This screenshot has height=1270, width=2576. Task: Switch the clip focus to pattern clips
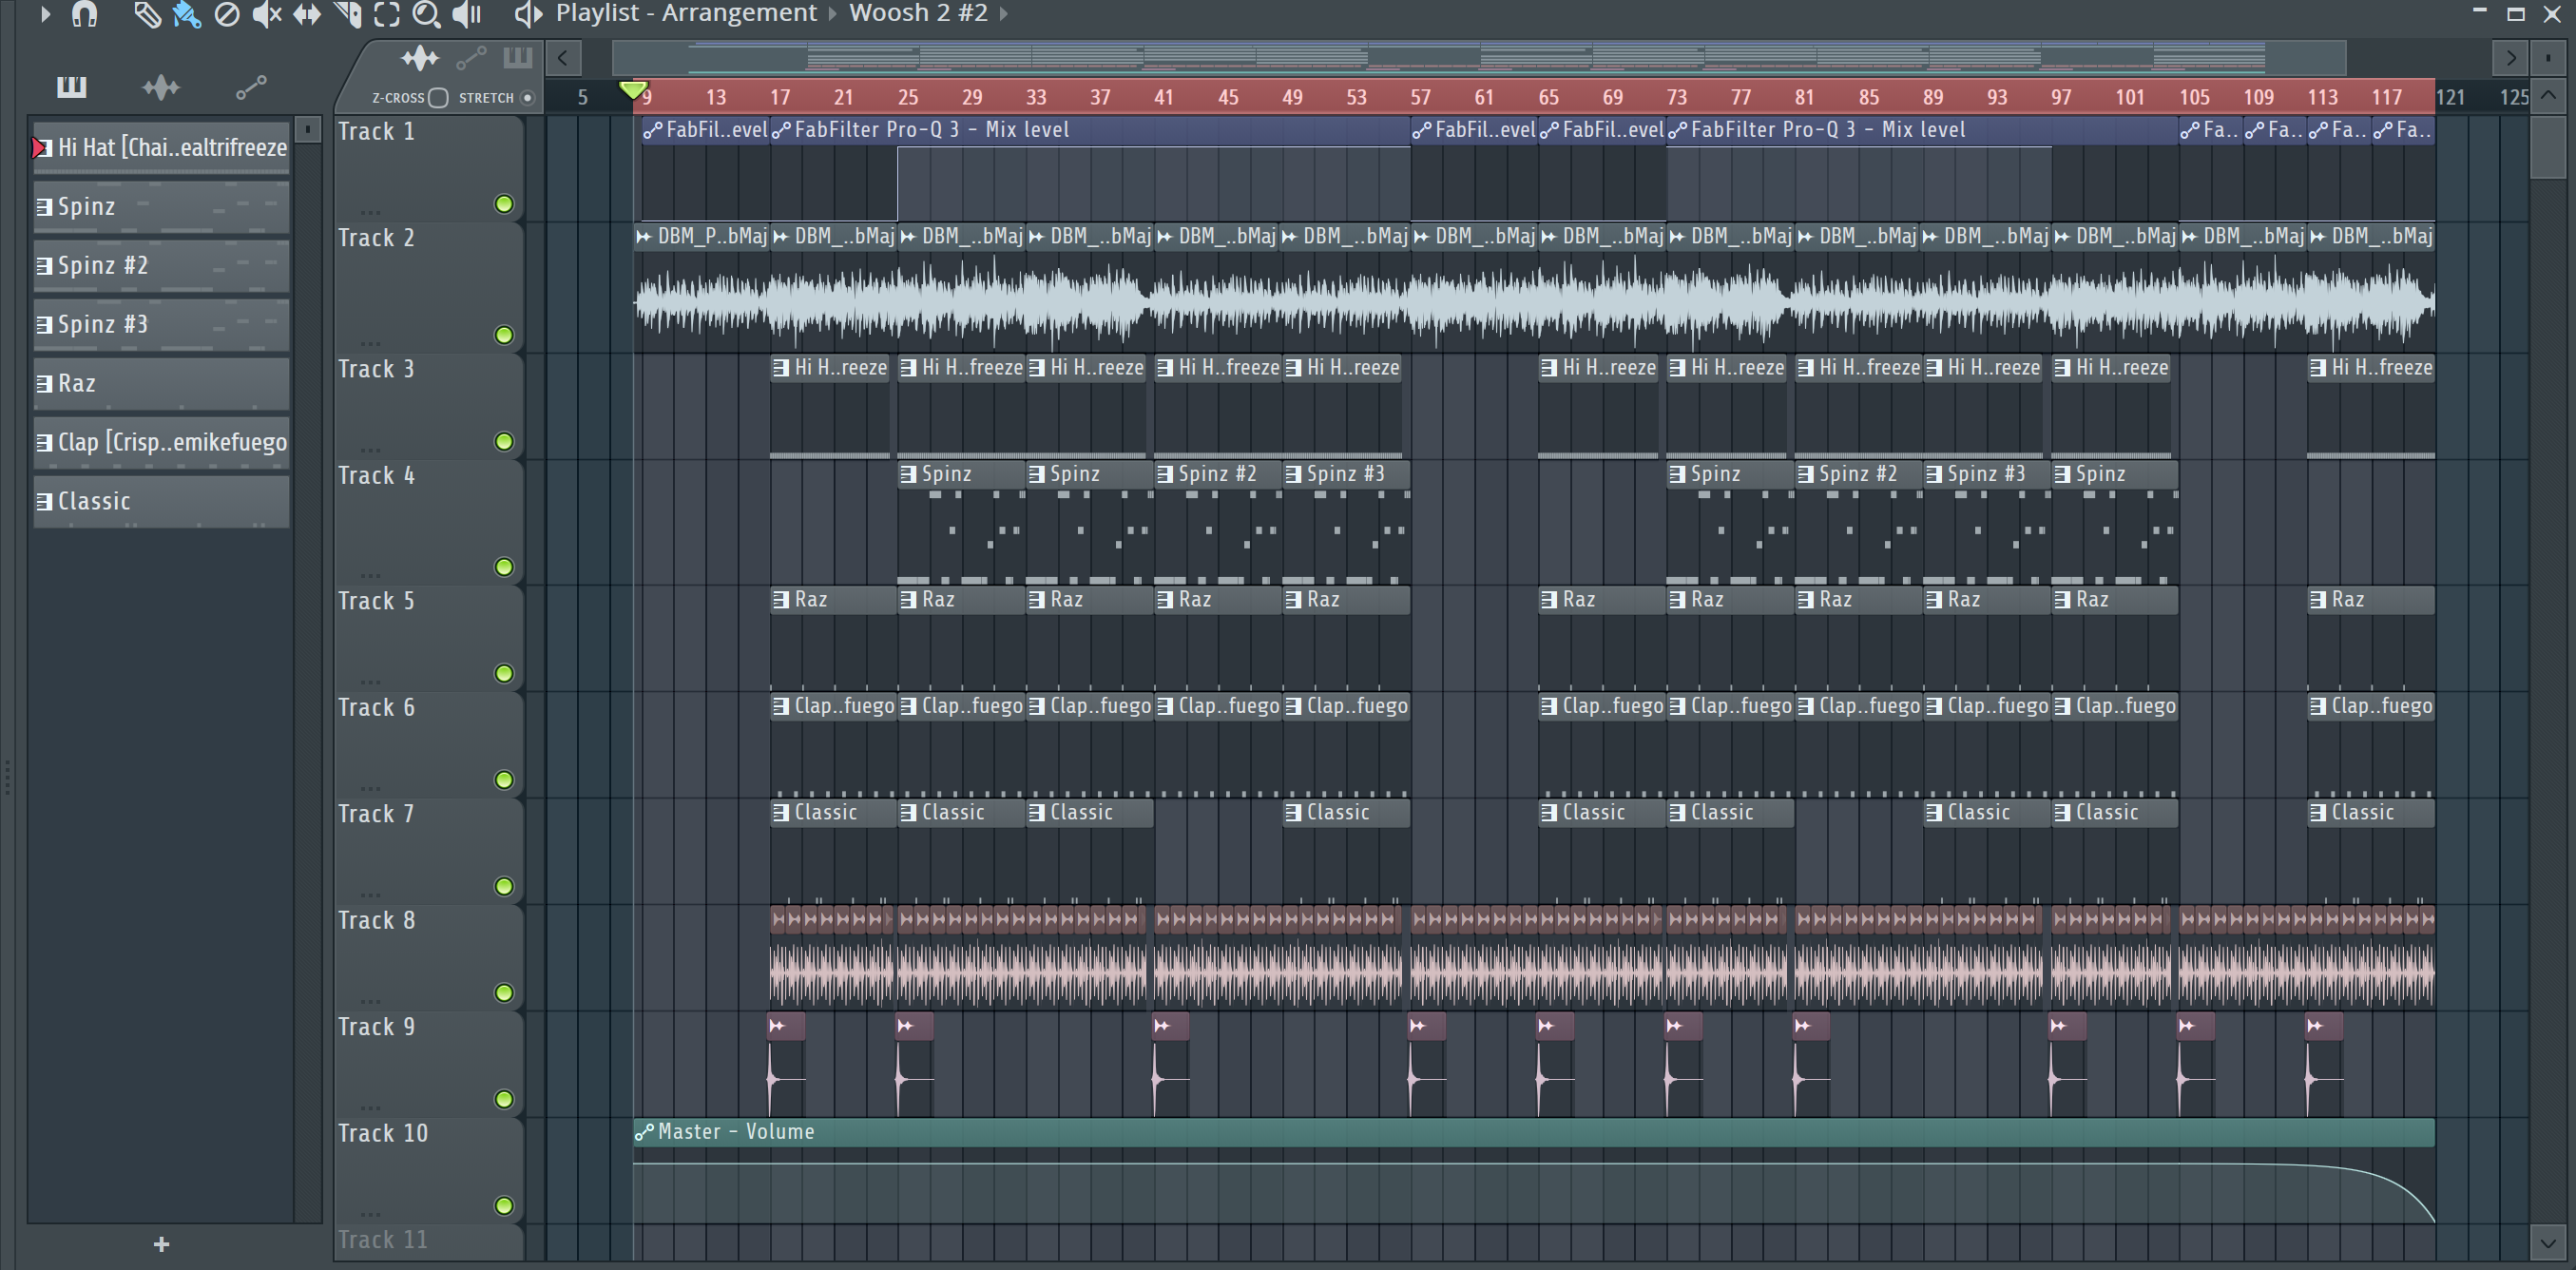click(x=517, y=57)
